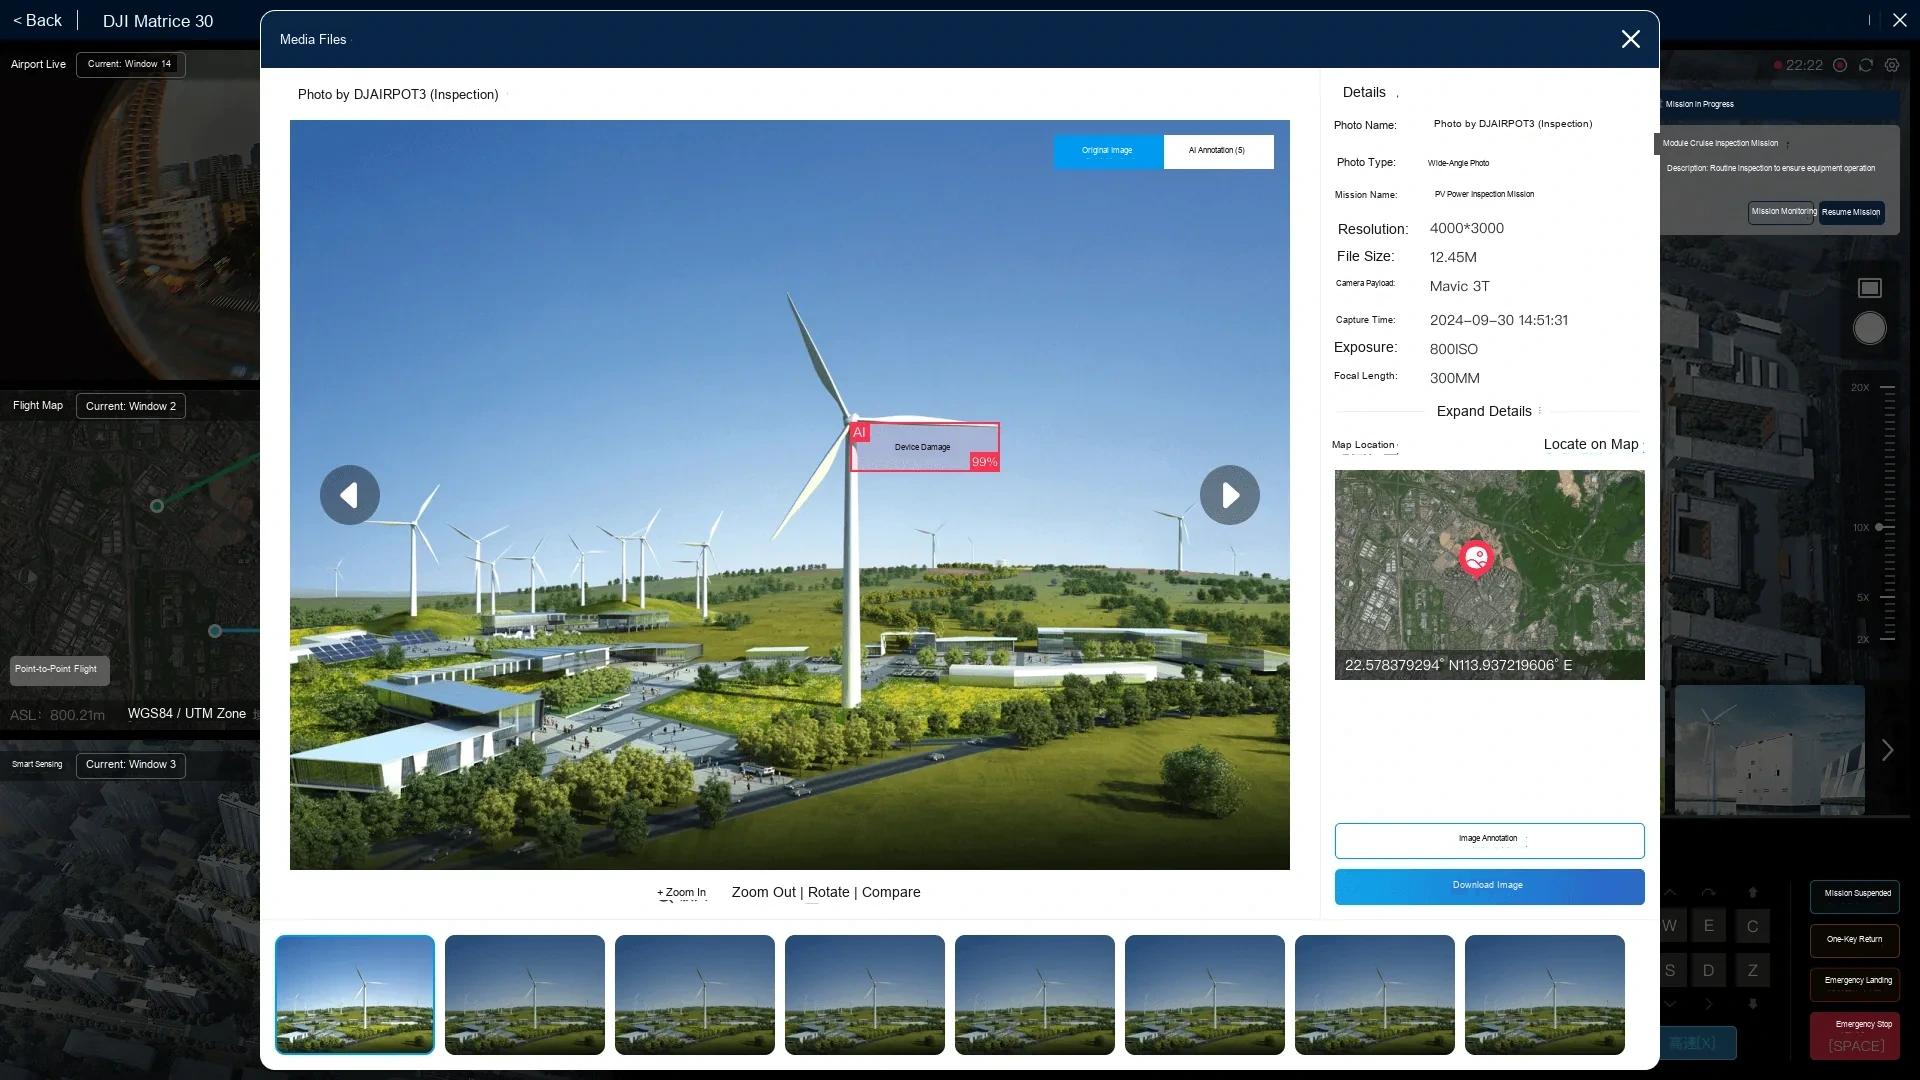Switch to AI Annotation (5) view
This screenshot has width=1920, height=1080.
(x=1218, y=151)
